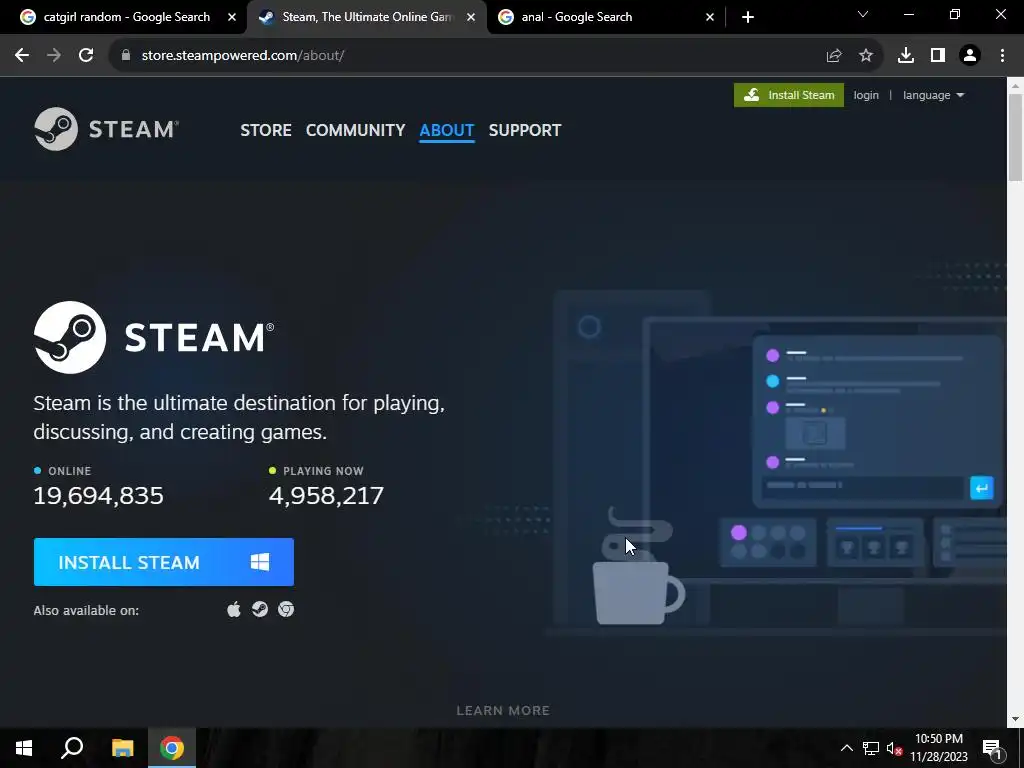Click the muted volume tray icon

894,748
